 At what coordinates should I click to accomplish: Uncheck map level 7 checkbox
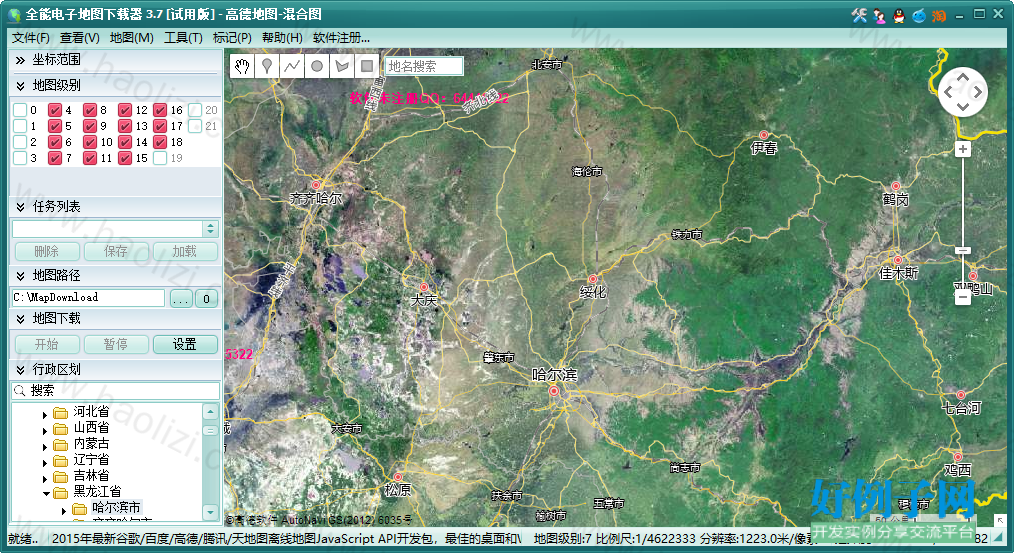pos(55,158)
